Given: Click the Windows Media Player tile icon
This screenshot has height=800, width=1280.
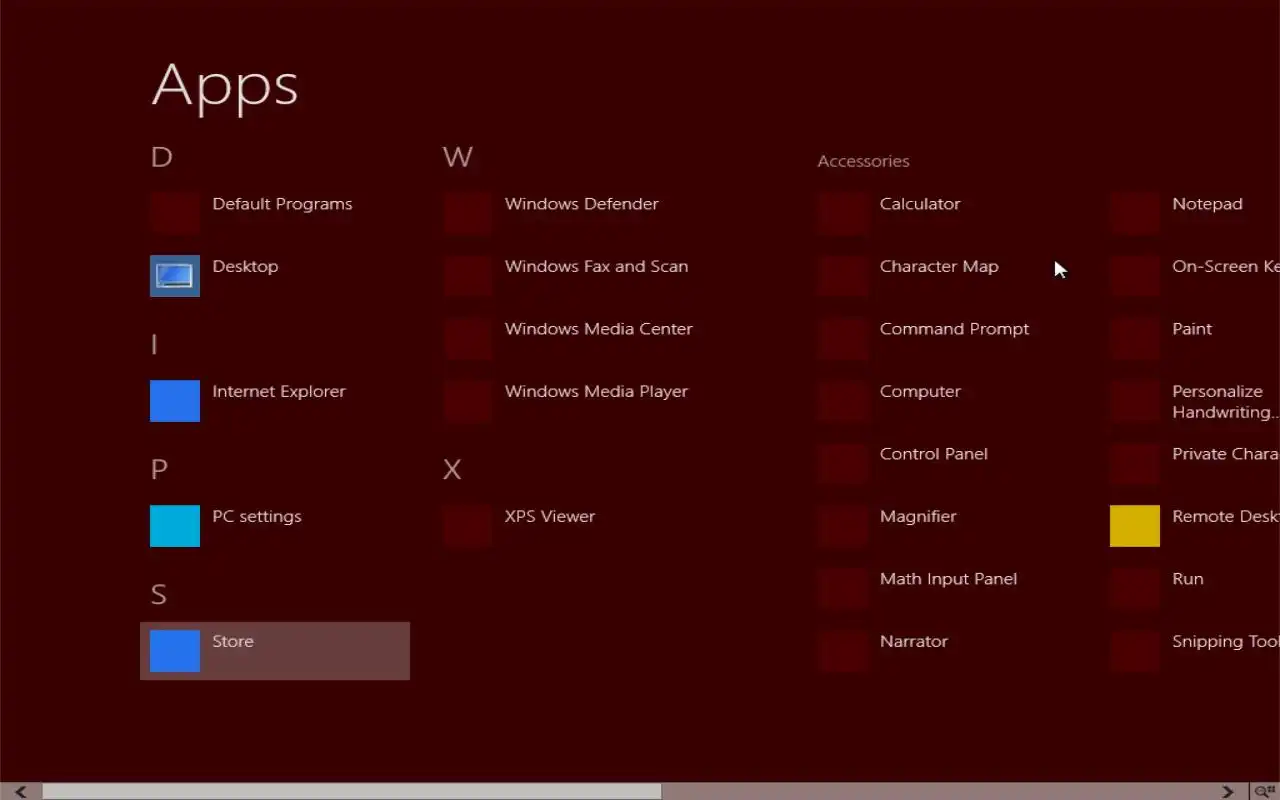Looking at the screenshot, I should tap(467, 401).
